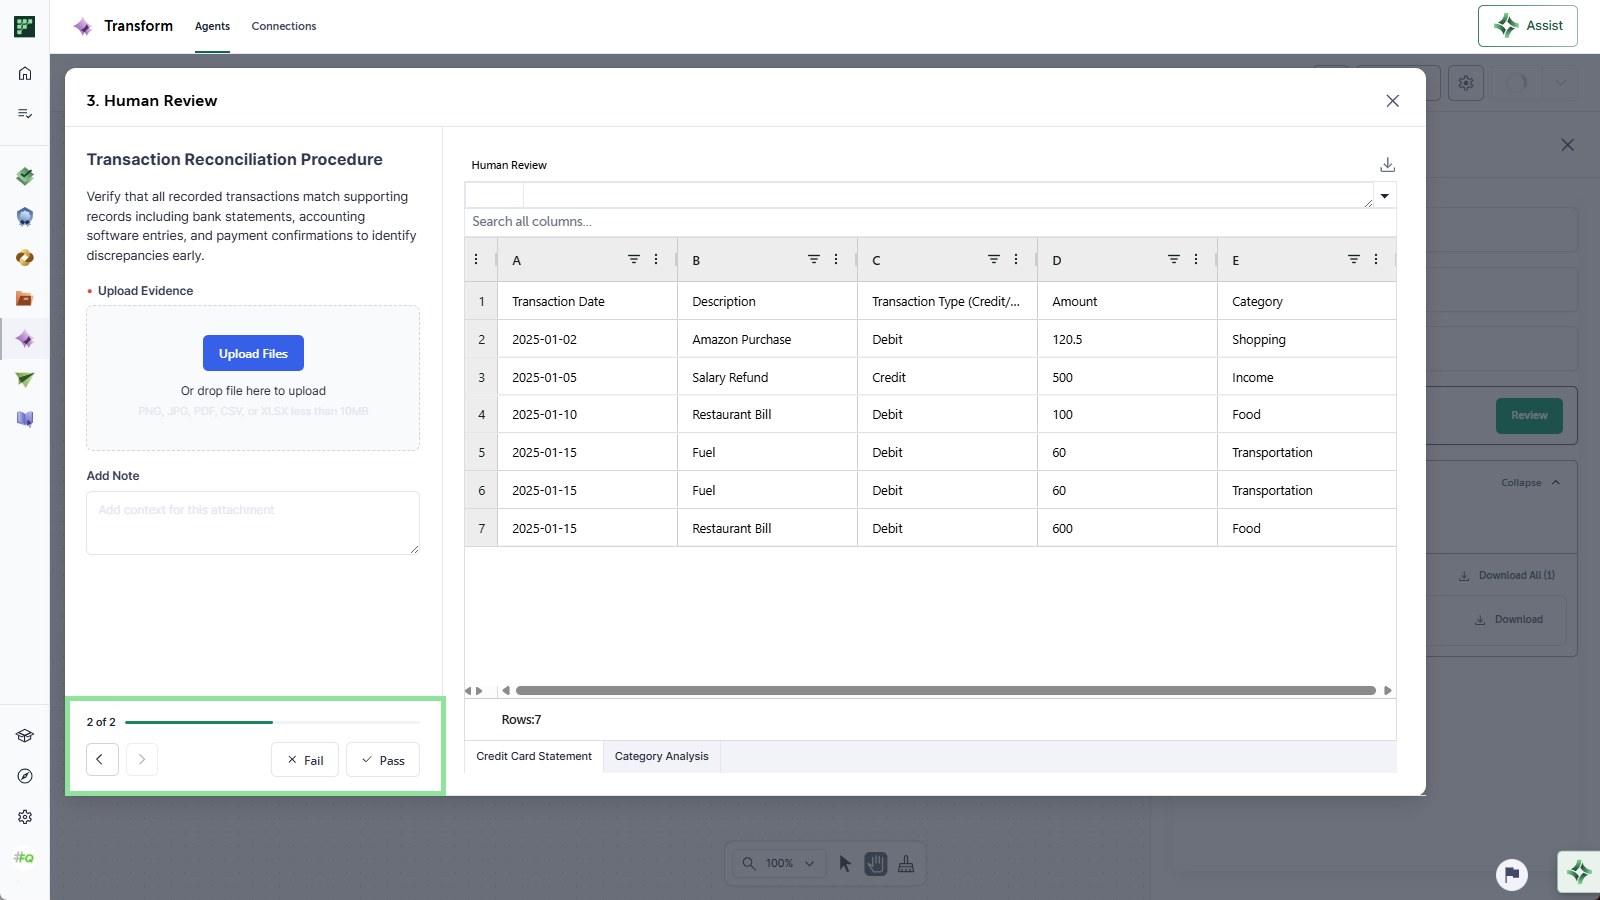This screenshot has width=1600, height=900.
Task: Download the Human Review spreadsheet
Action: pyautogui.click(x=1387, y=165)
